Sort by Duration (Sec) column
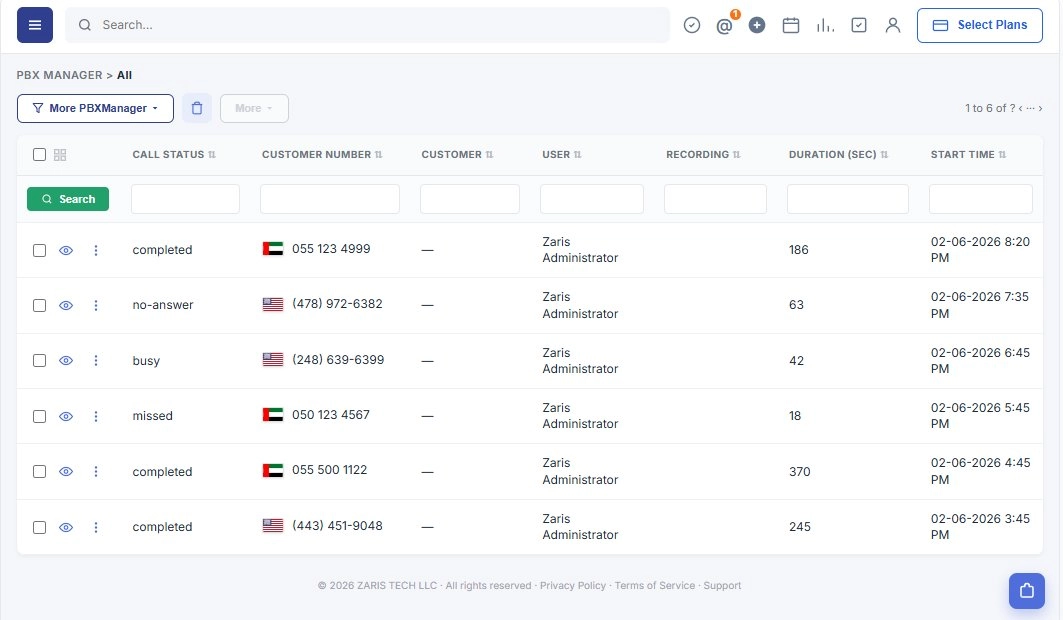 coord(838,154)
